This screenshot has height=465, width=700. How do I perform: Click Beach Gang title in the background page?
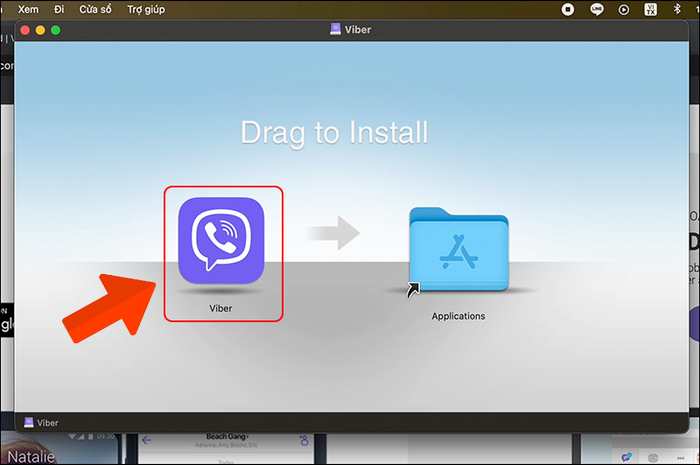(227, 436)
